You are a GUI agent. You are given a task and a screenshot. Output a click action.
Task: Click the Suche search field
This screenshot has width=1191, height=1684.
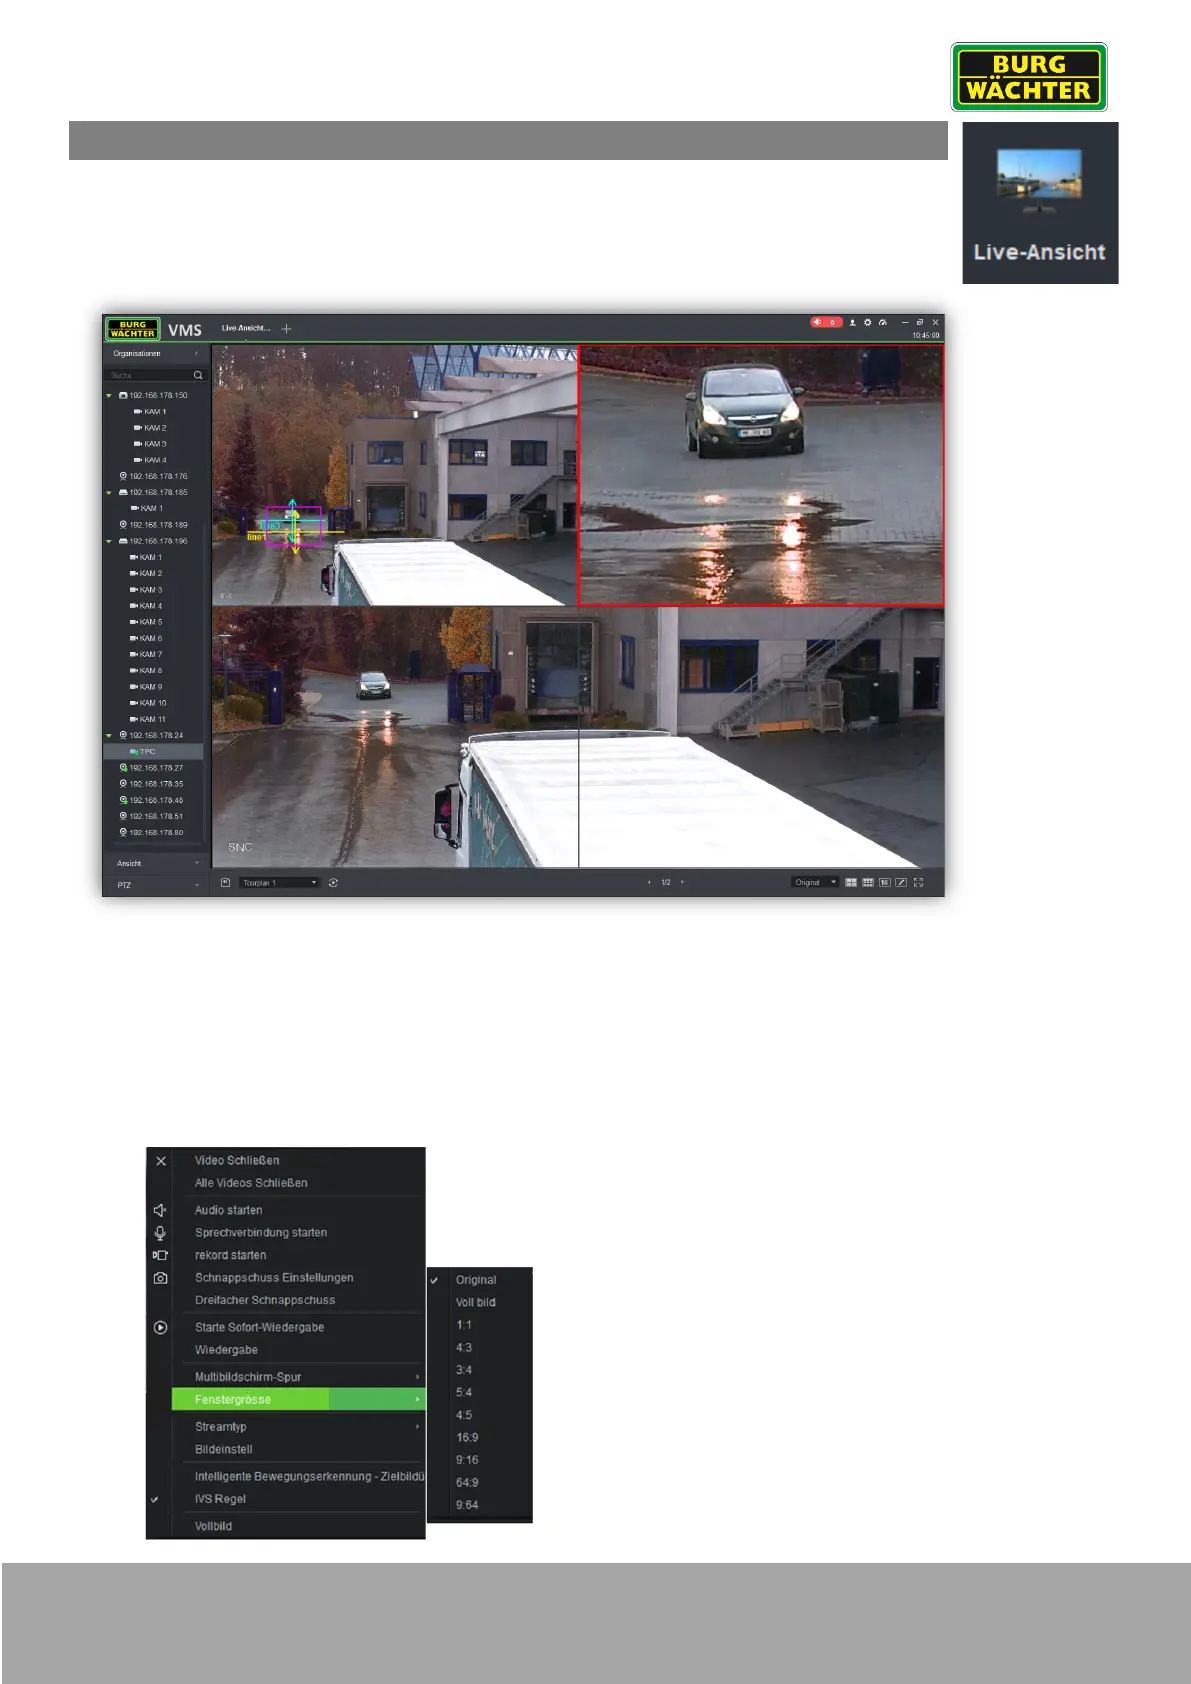(150, 376)
